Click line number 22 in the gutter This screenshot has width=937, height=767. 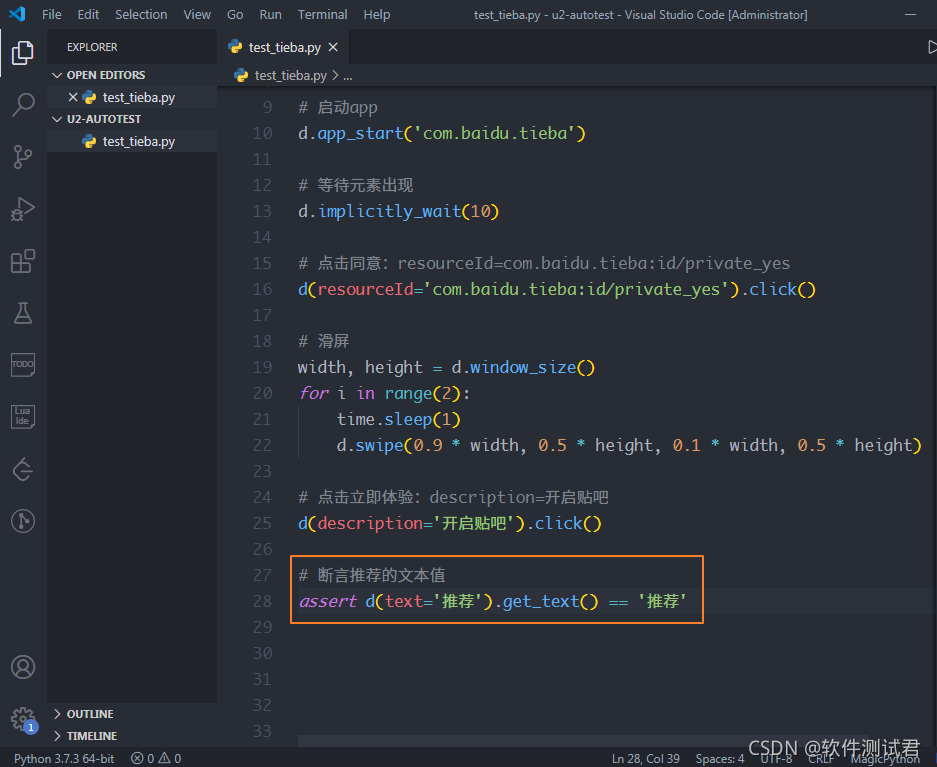click(262, 446)
